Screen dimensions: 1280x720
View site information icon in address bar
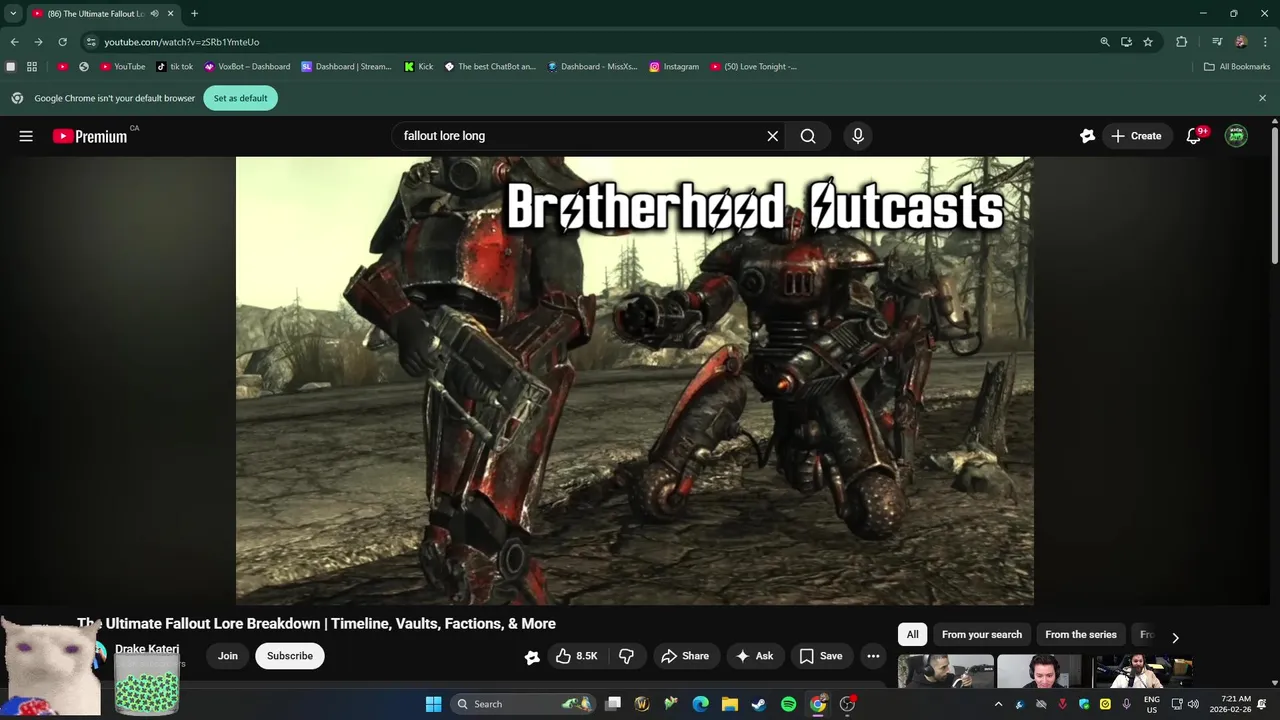click(x=91, y=42)
